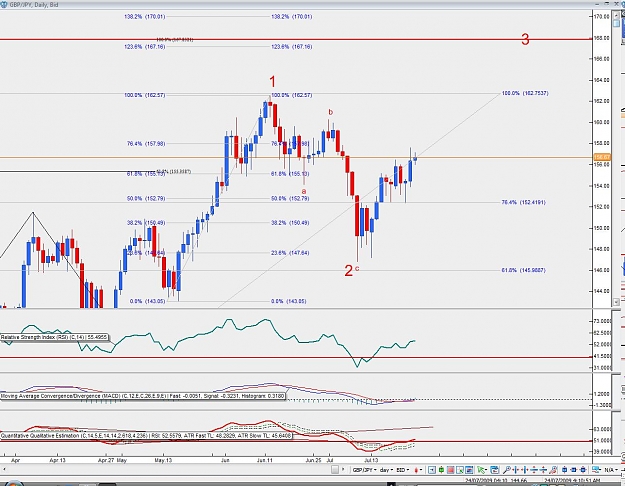Click the chart template window icon
625x486 pixels.
(x=495, y=470)
